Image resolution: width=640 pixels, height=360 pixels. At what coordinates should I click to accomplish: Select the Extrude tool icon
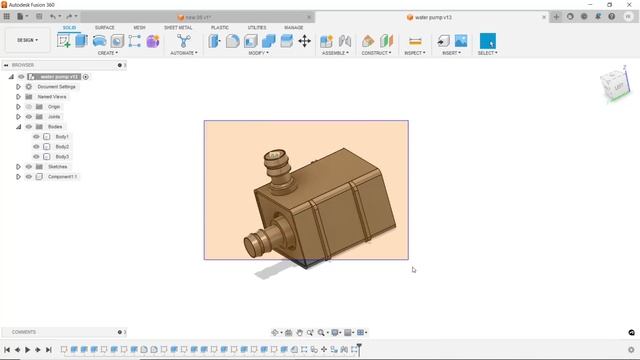[x=81, y=41]
